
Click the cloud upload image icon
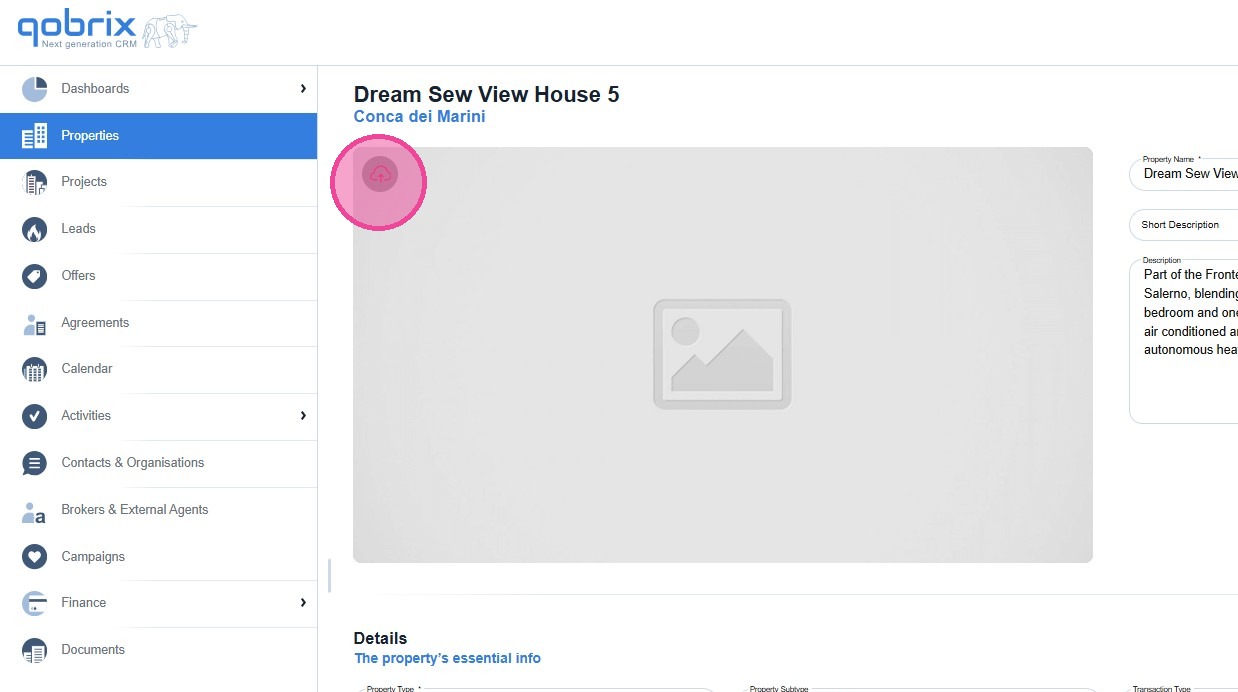point(380,175)
